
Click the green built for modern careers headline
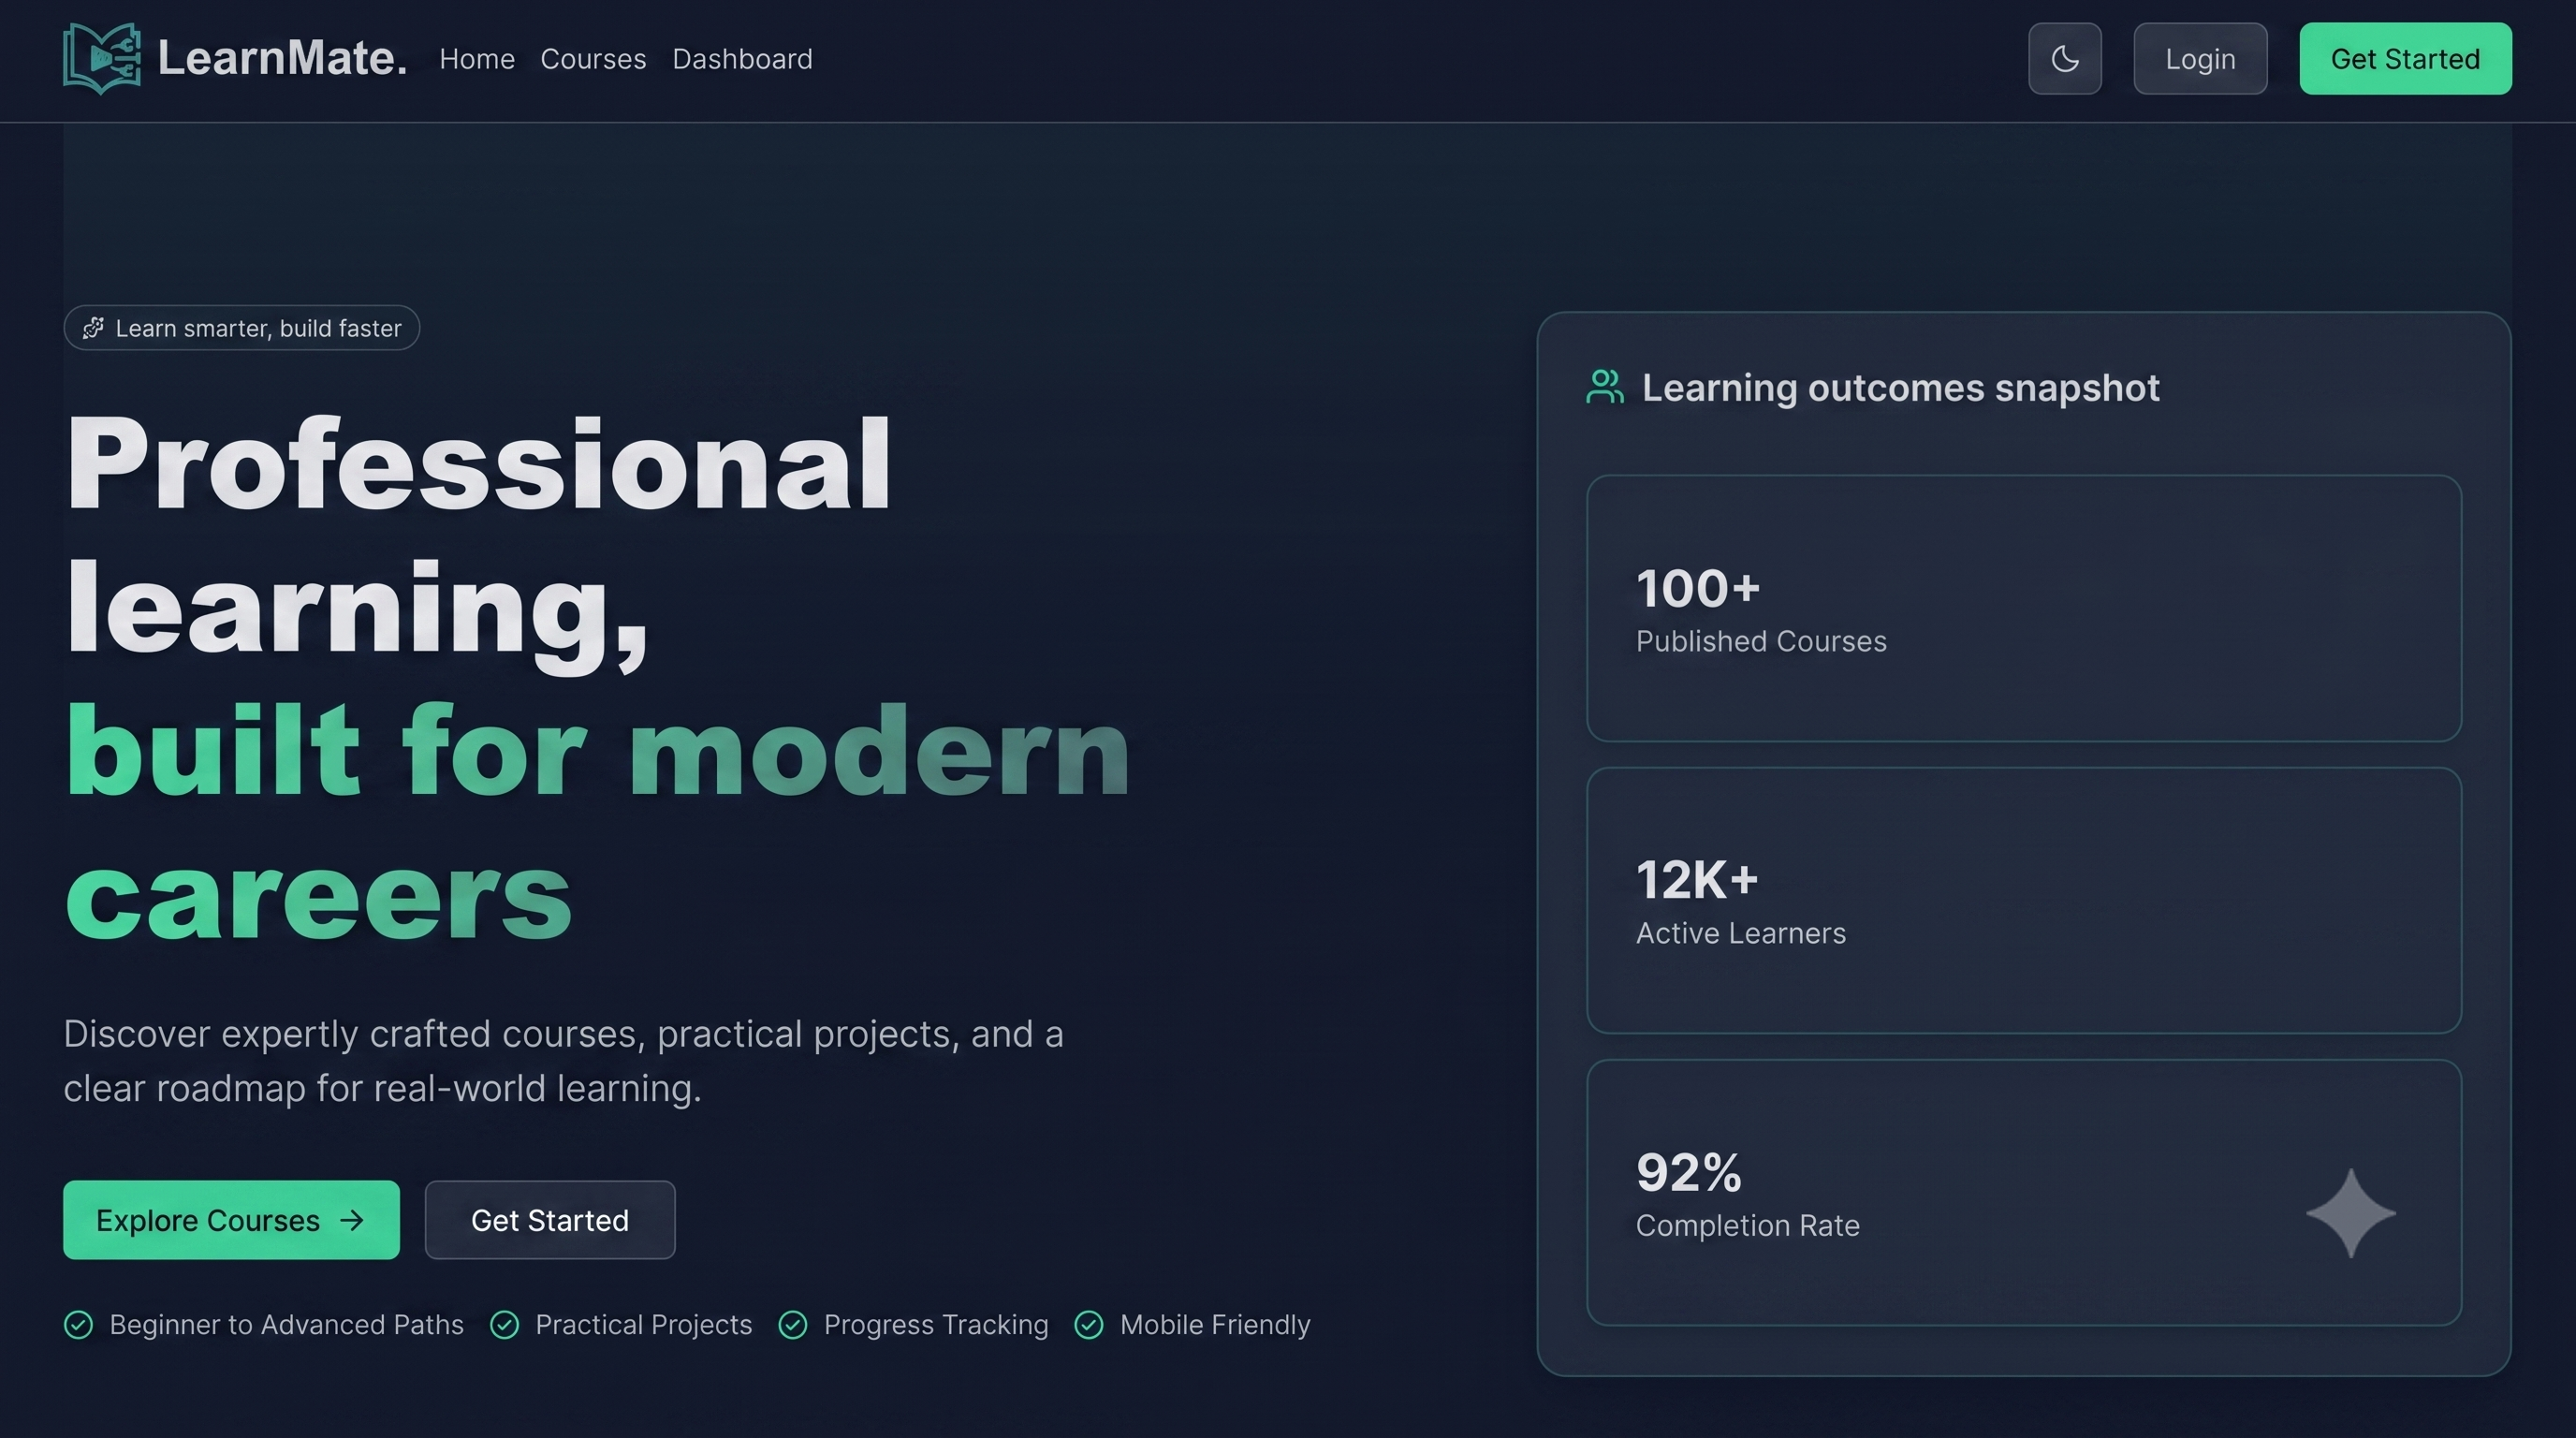(x=598, y=823)
